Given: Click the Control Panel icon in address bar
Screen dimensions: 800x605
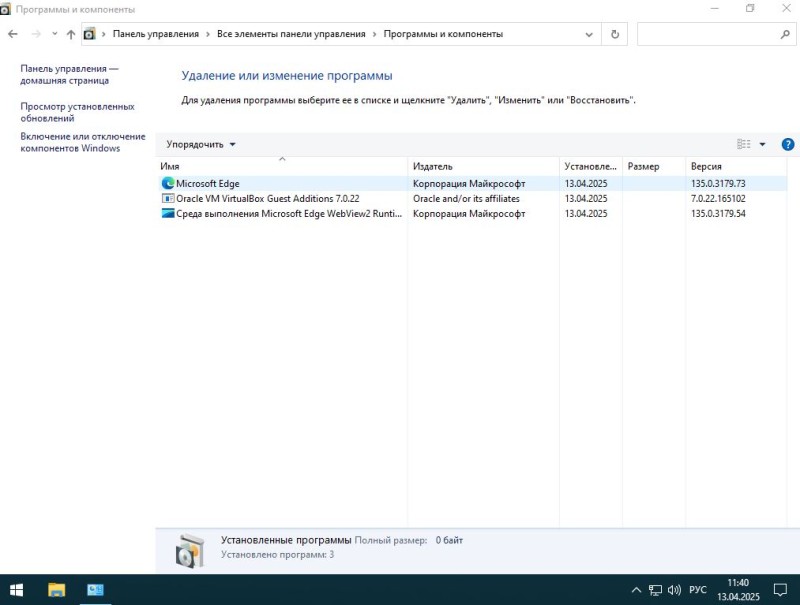Looking at the screenshot, I should click(x=89, y=34).
